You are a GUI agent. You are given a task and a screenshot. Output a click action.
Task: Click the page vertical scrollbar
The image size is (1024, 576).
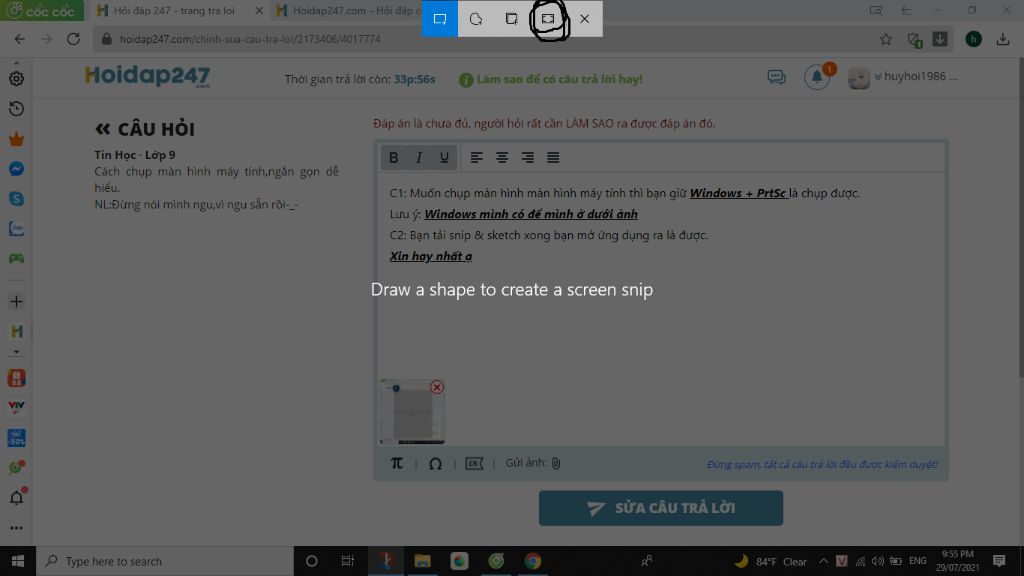[1020, 216]
